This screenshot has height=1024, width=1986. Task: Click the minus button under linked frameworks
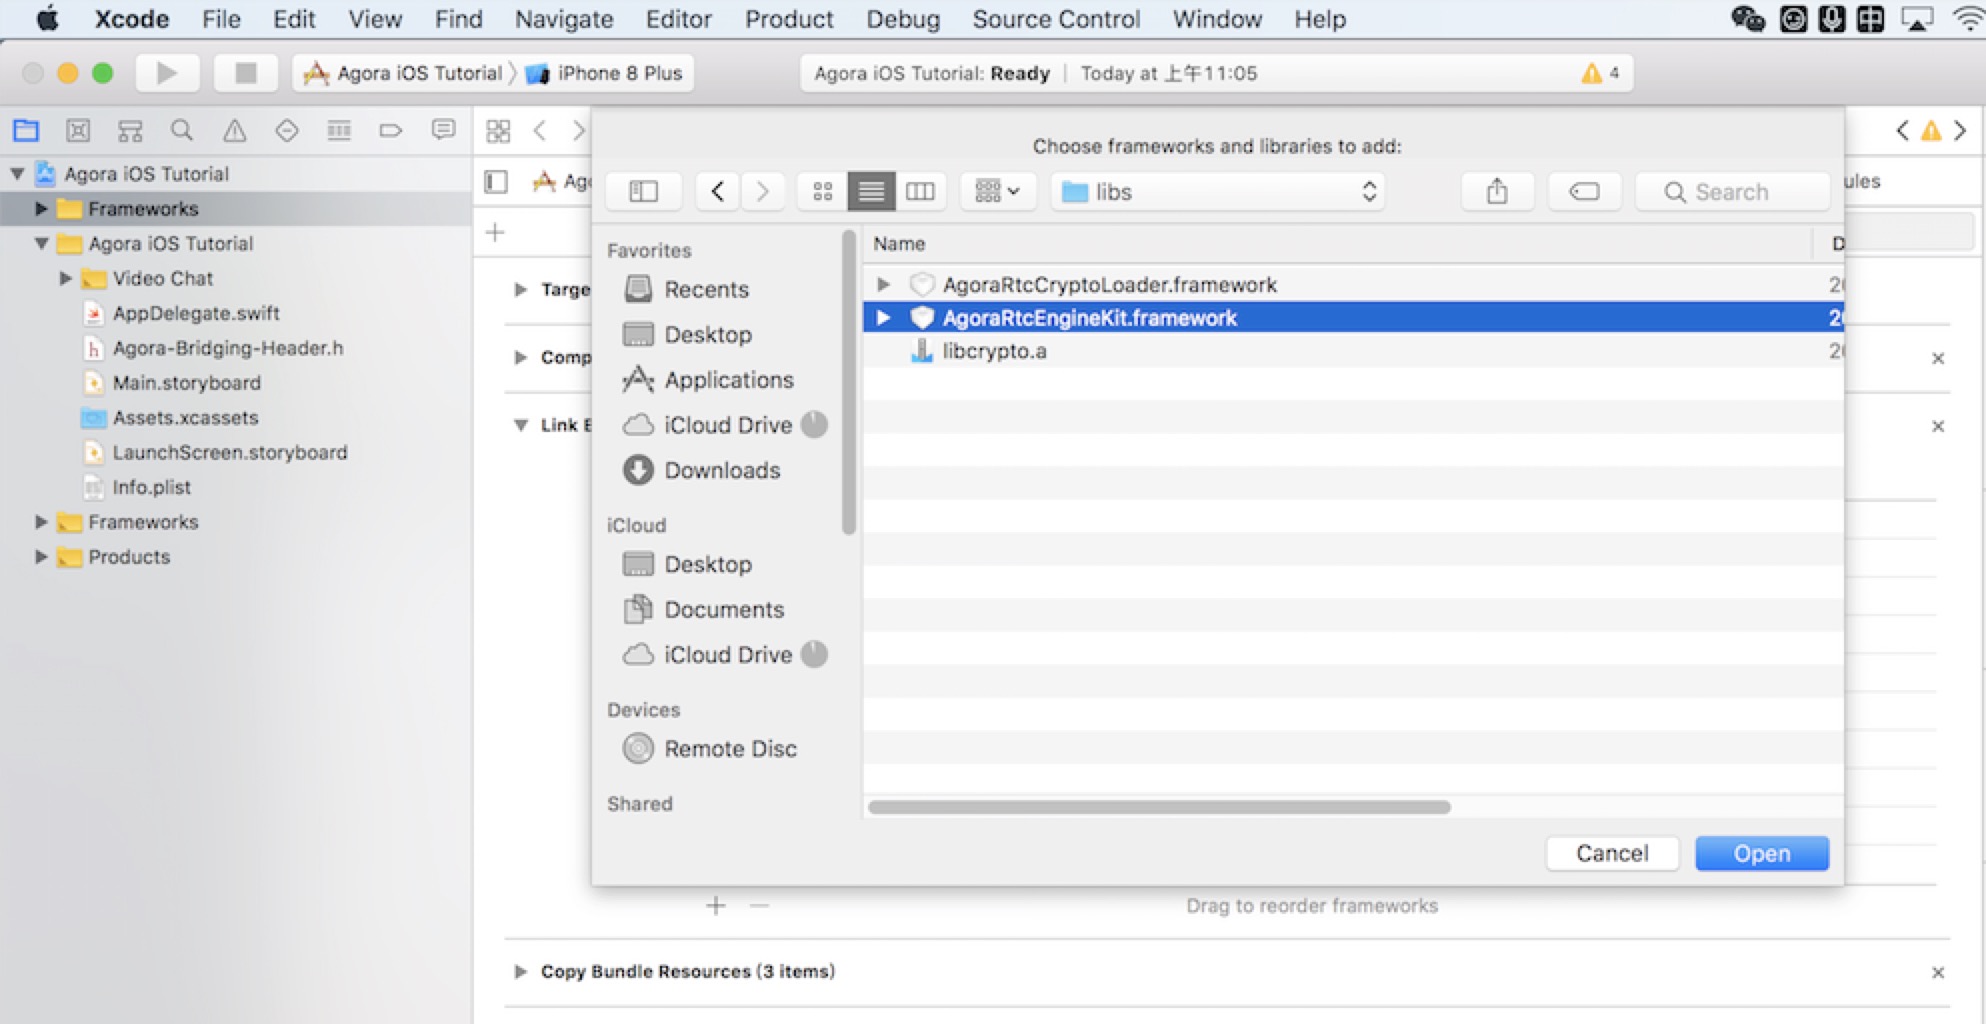pos(760,906)
